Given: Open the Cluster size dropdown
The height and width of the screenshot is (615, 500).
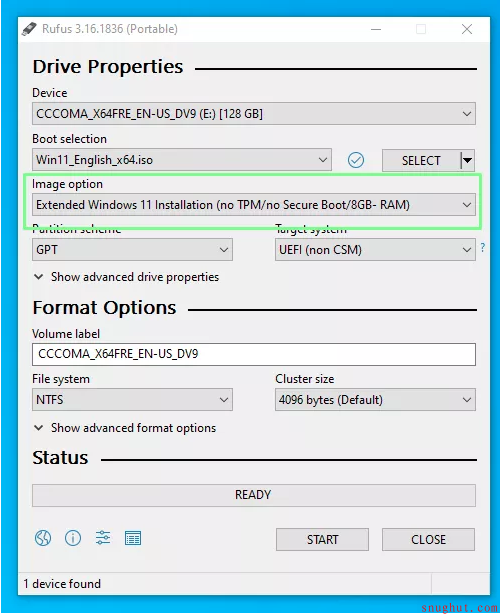Looking at the screenshot, I should 375,400.
